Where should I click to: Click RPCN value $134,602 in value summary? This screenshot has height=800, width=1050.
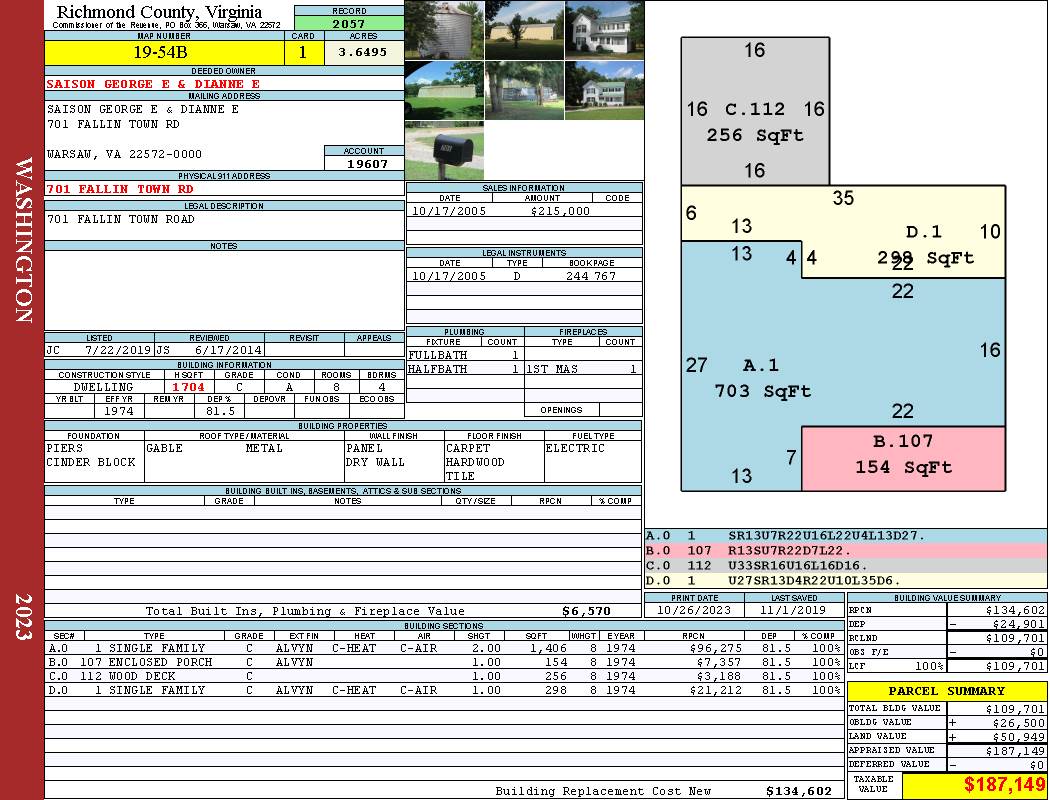click(1015, 611)
